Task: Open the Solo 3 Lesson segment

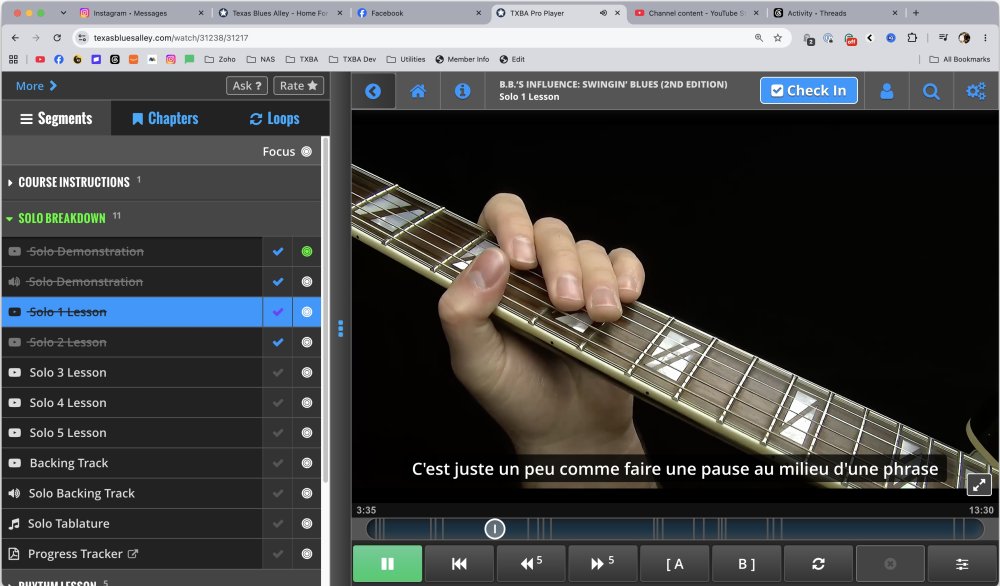Action: [x=132, y=372]
